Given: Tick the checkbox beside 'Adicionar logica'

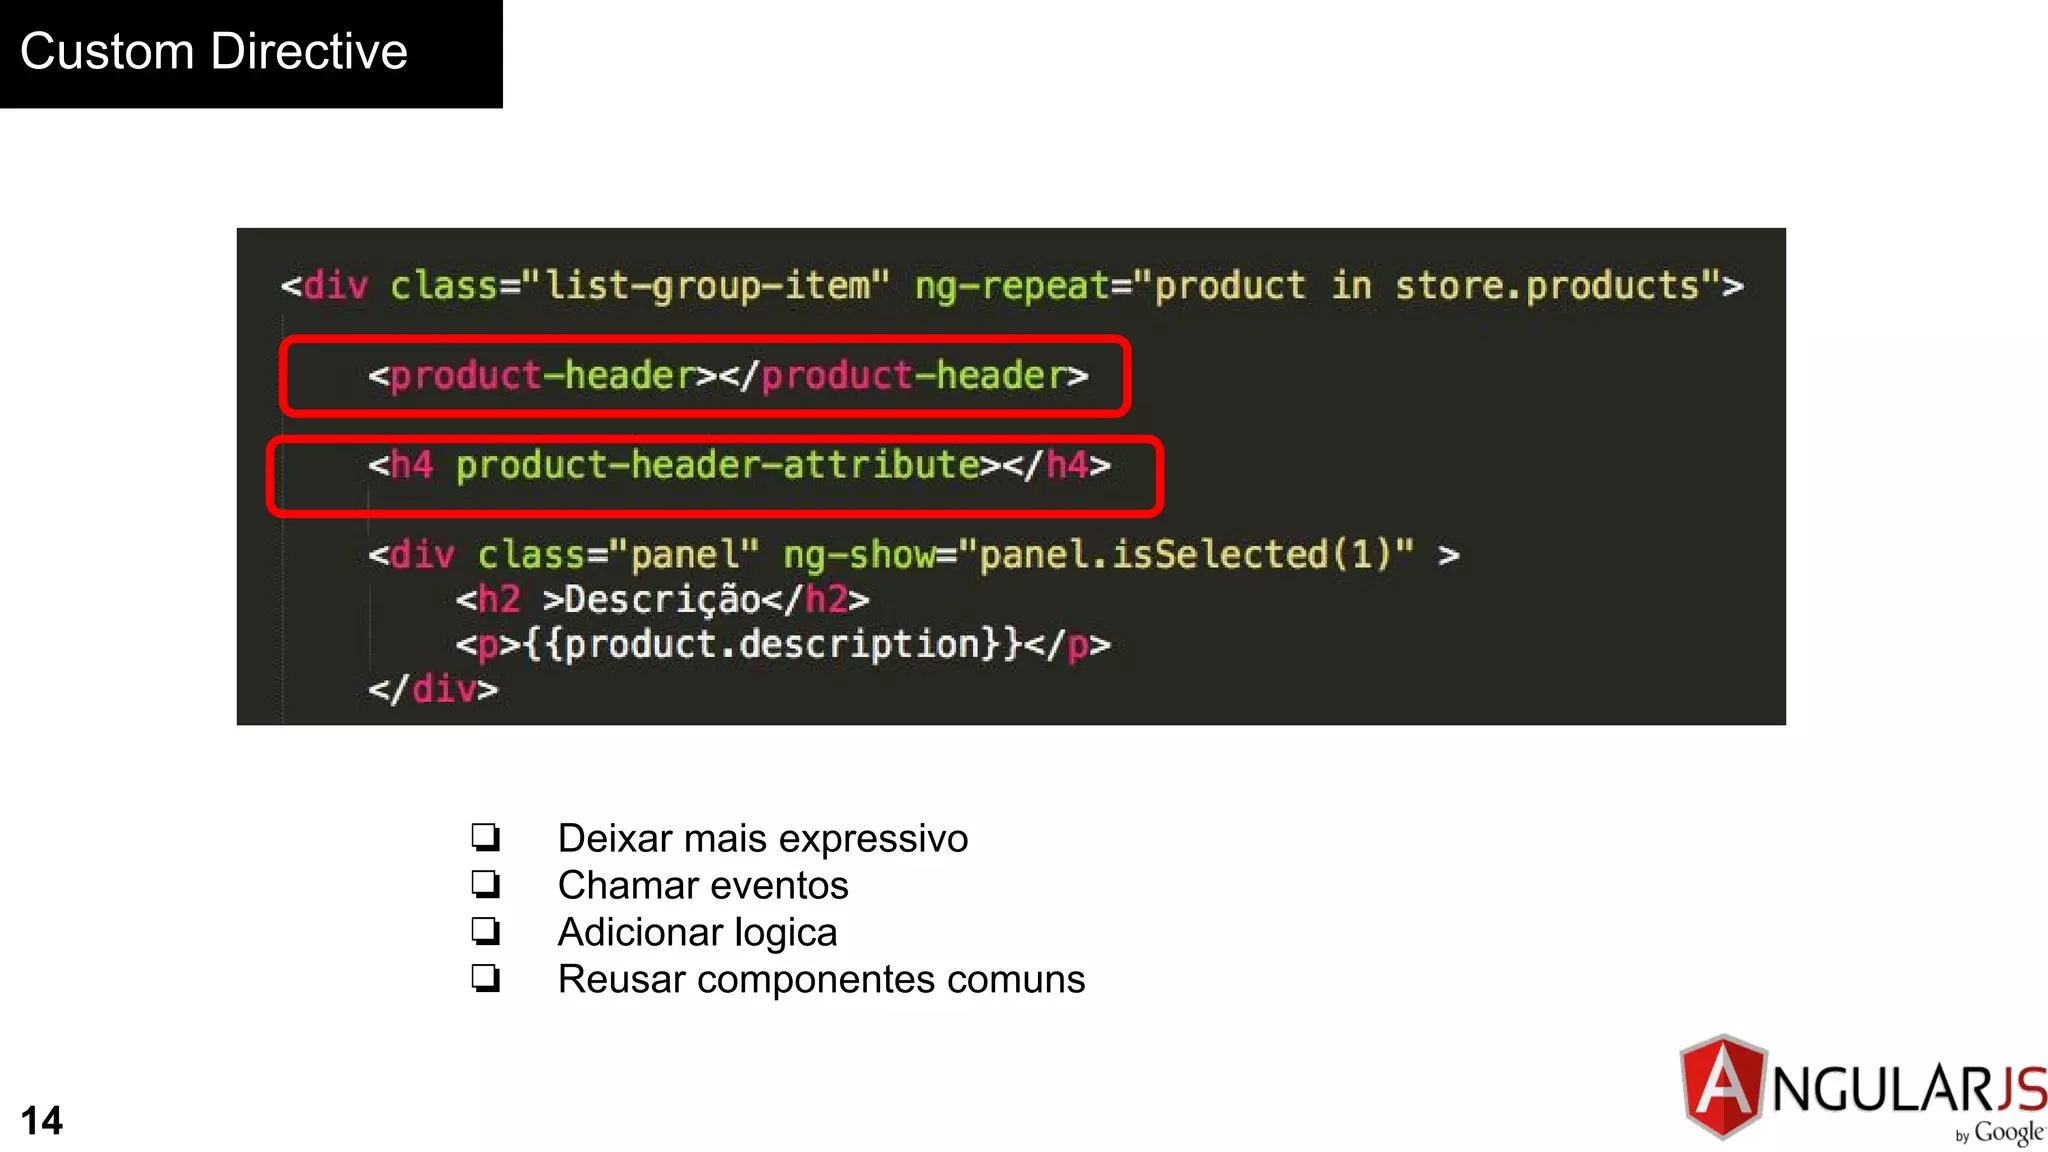Looking at the screenshot, I should pos(486,930).
